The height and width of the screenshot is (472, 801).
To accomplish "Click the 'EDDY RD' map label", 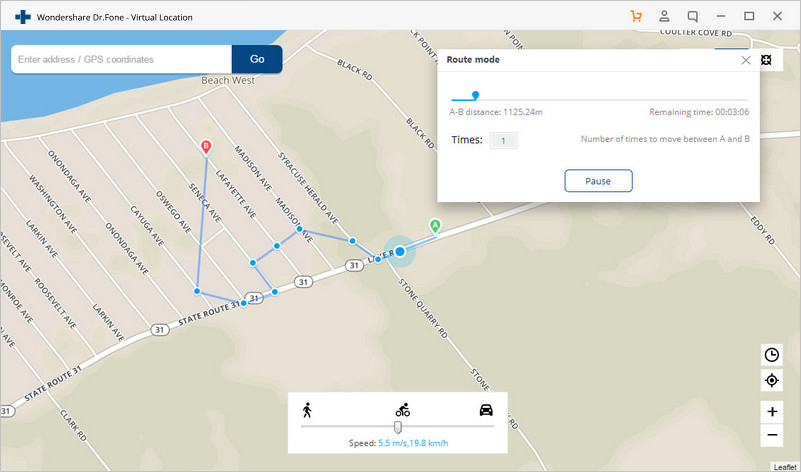I will click(763, 229).
